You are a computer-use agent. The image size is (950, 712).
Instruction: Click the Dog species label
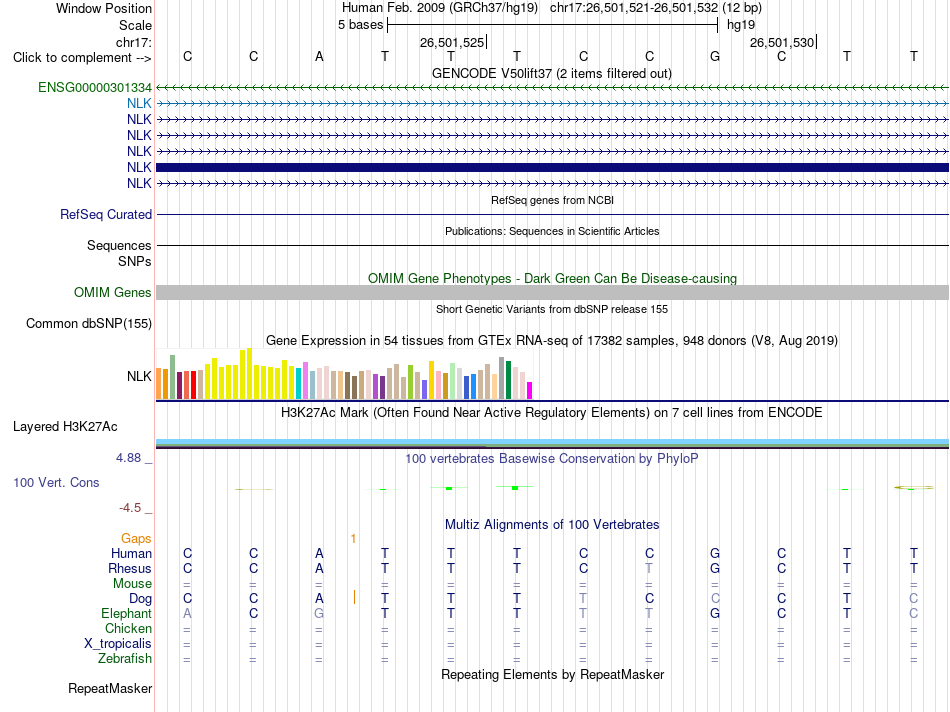click(141, 599)
